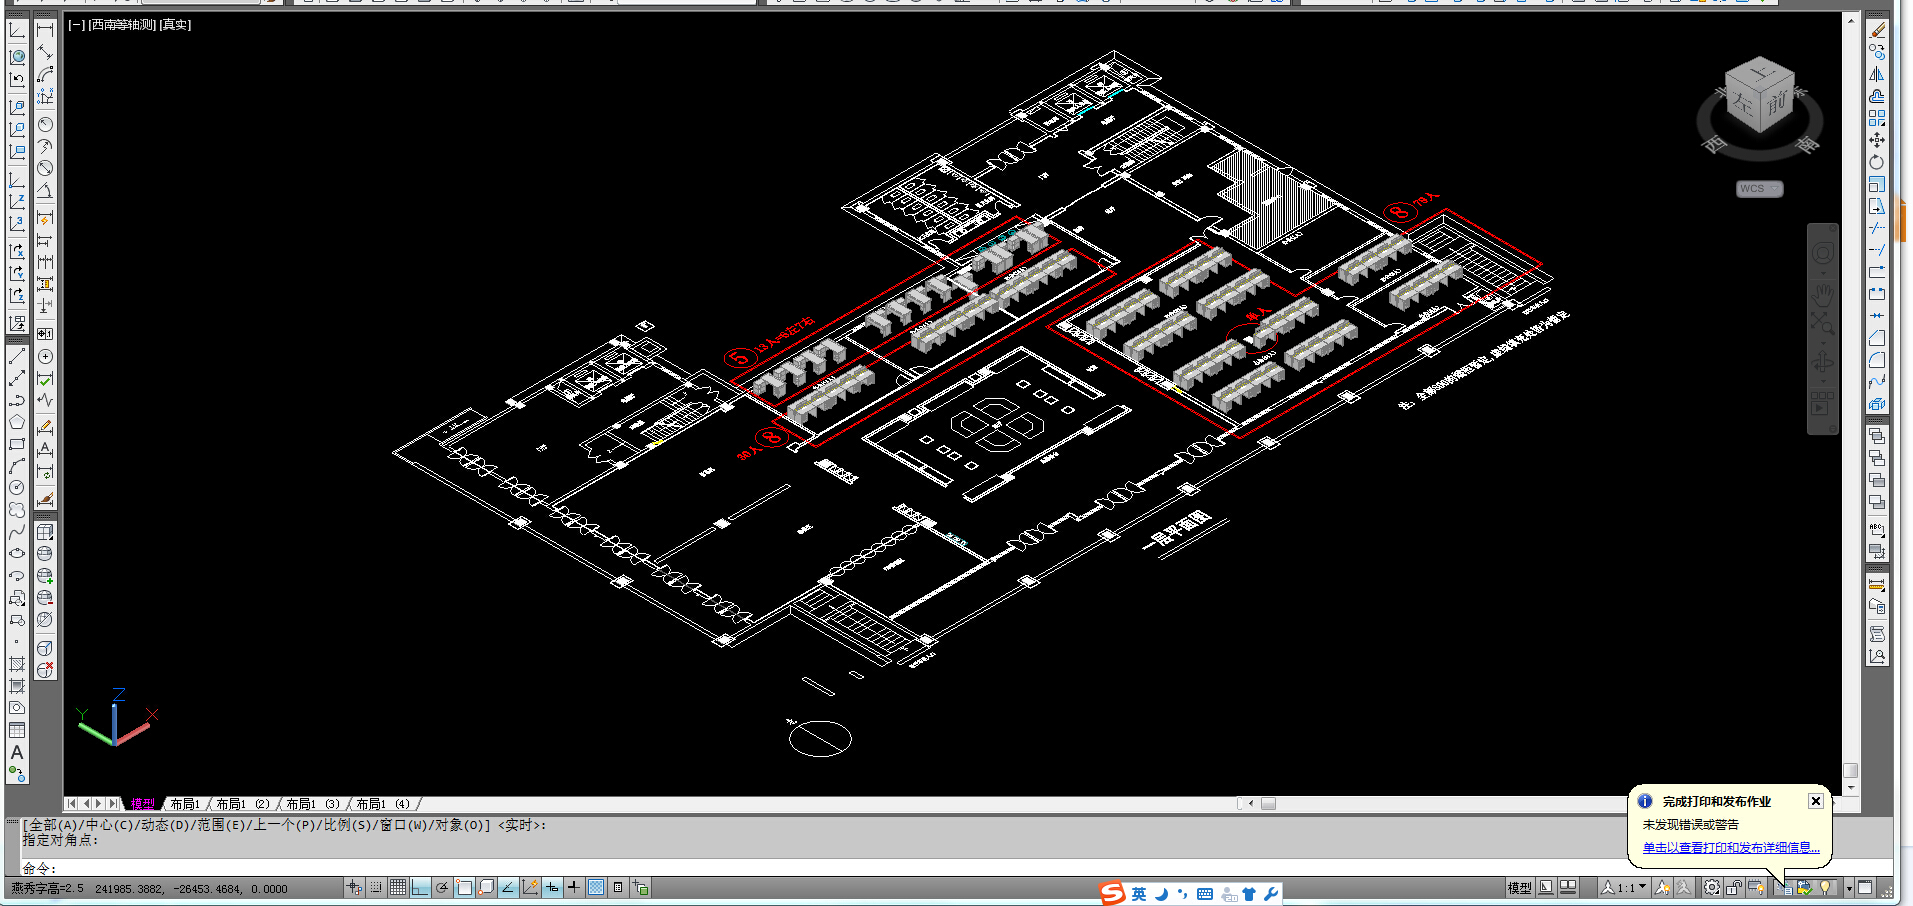Viewport: 1913px width, 906px height.
Task: Toggle Polar Tracking in status bar
Action: point(442,887)
